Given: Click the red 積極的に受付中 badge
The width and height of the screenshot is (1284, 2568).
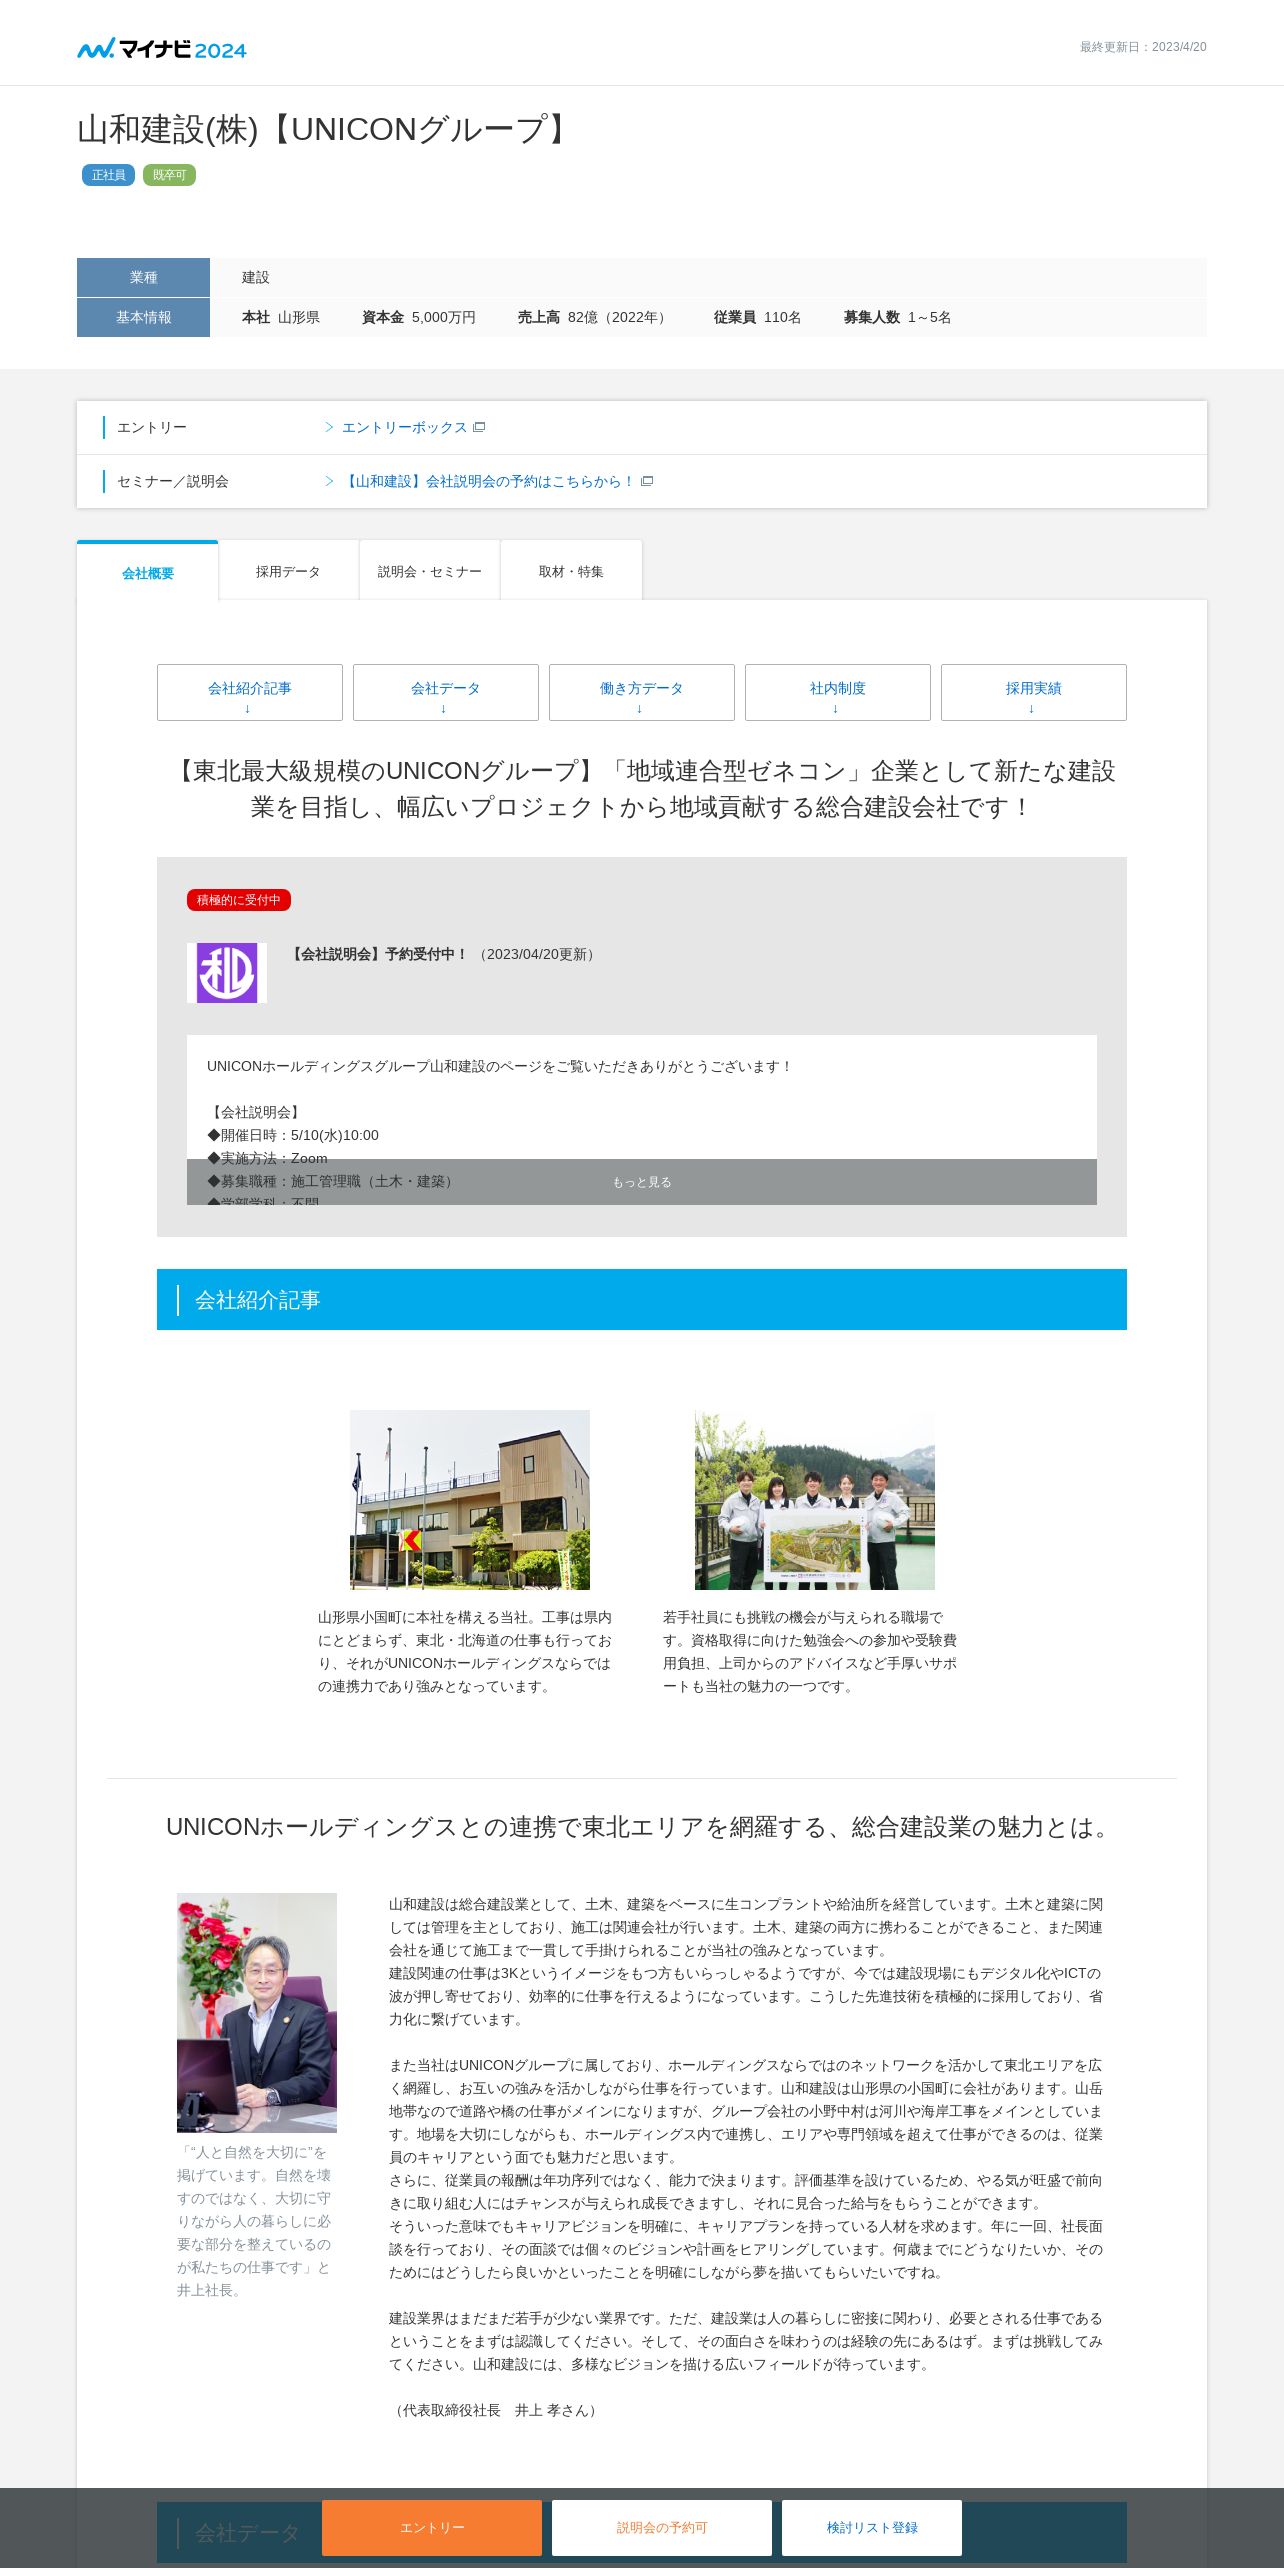Looking at the screenshot, I should click(239, 900).
